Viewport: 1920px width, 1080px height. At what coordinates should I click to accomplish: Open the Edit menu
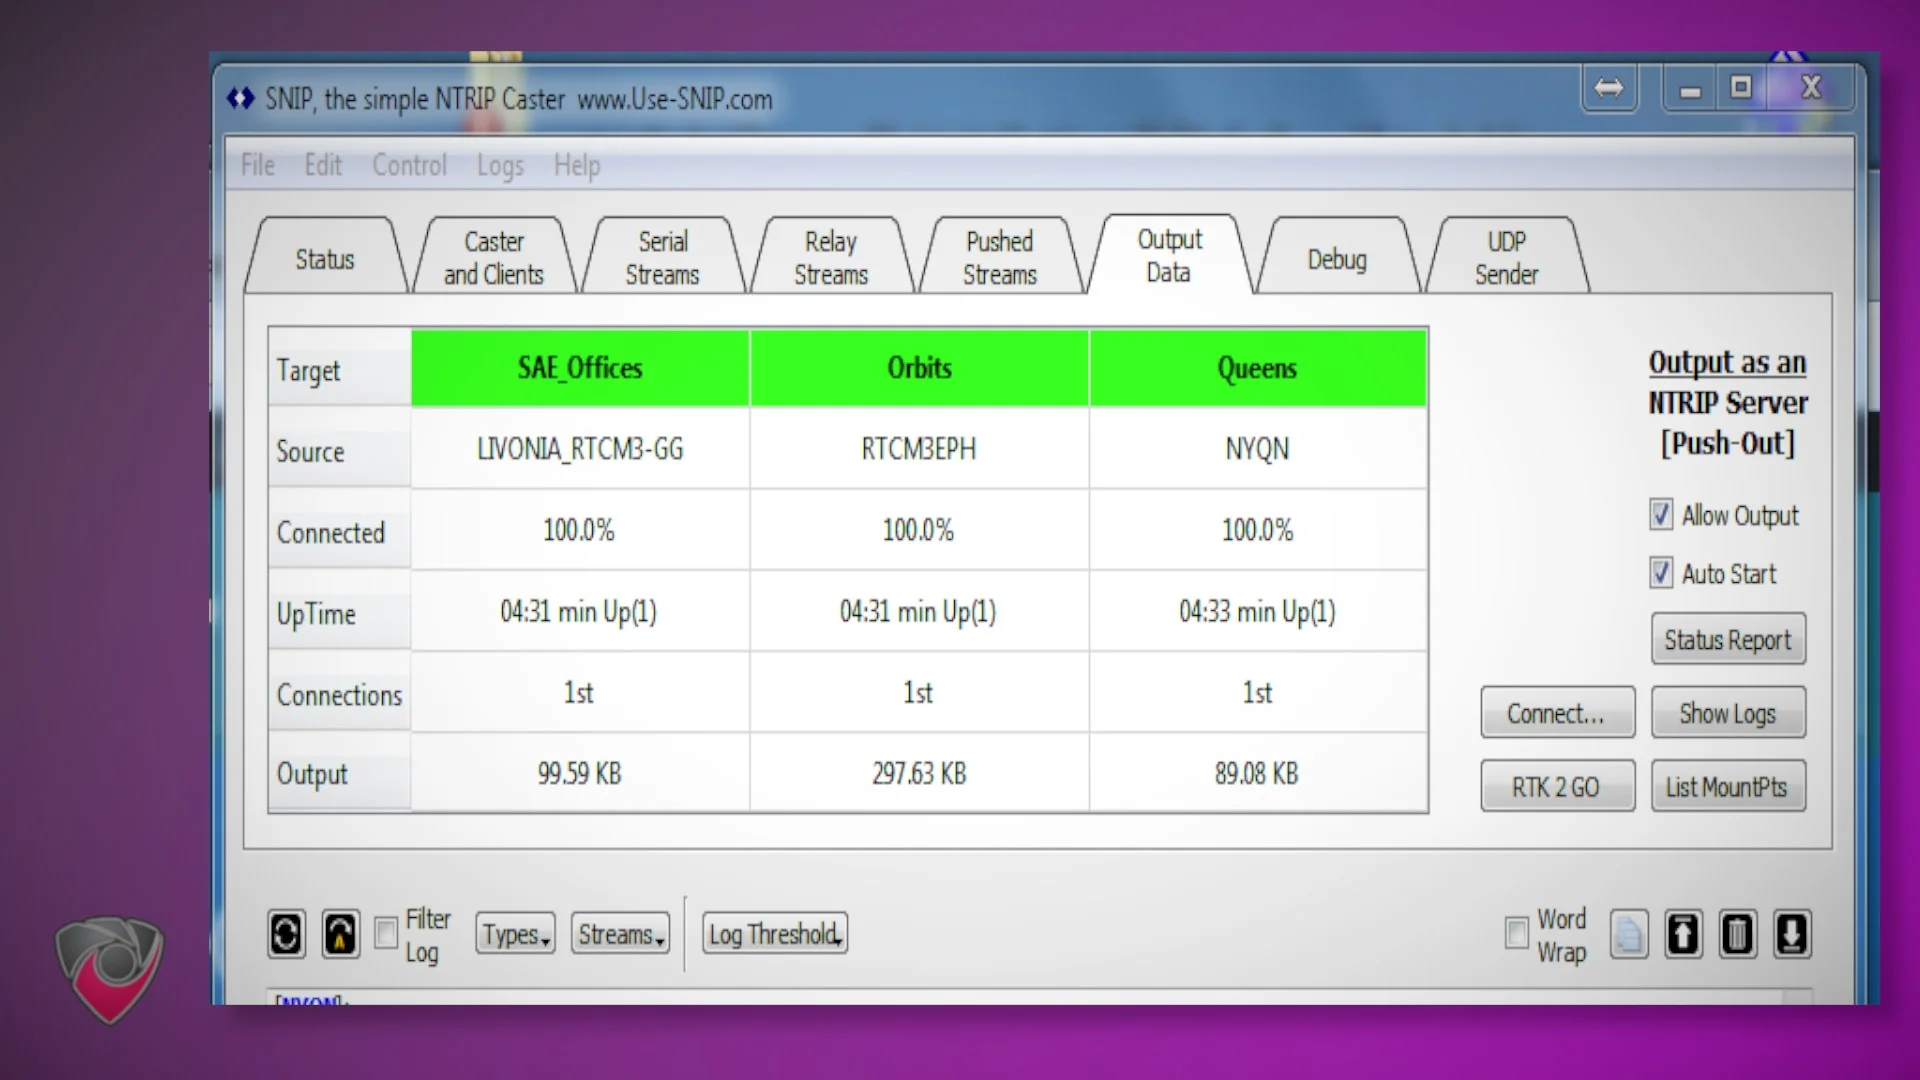[323, 165]
